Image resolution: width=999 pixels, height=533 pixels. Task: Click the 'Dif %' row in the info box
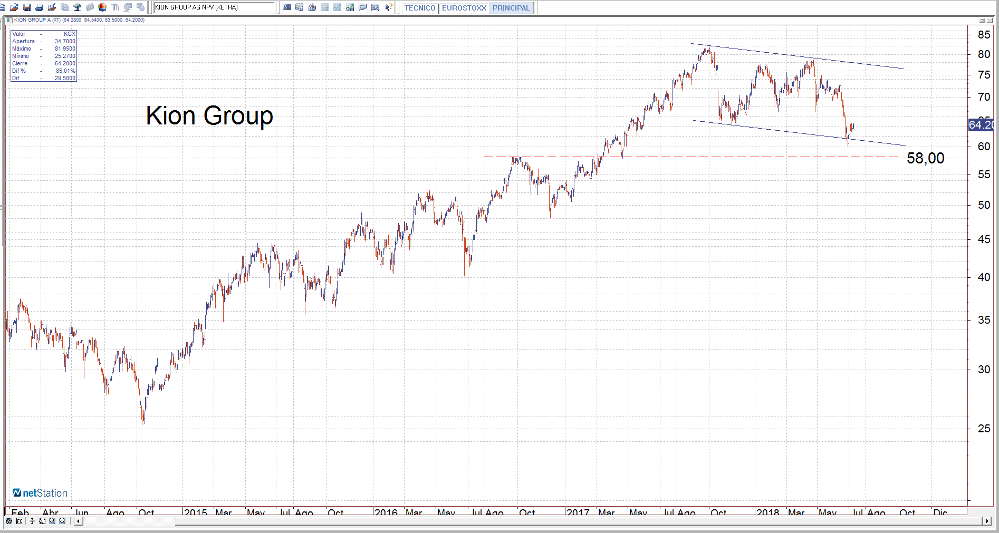pos(43,70)
